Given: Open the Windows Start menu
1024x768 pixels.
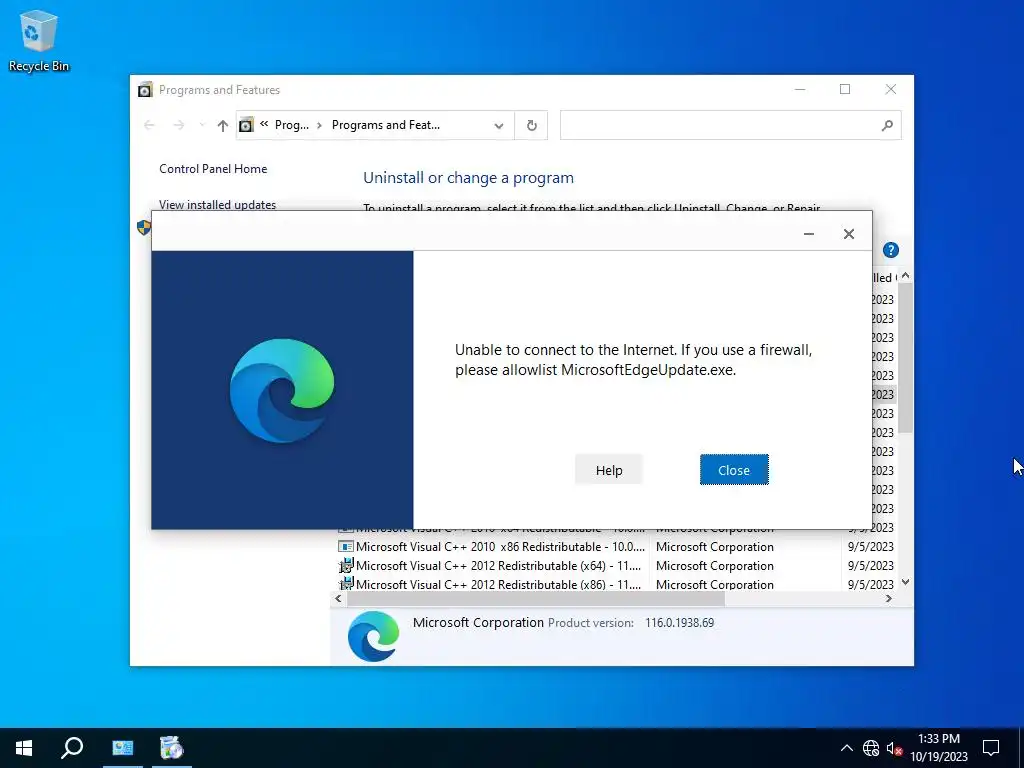Looking at the screenshot, I should [x=24, y=748].
